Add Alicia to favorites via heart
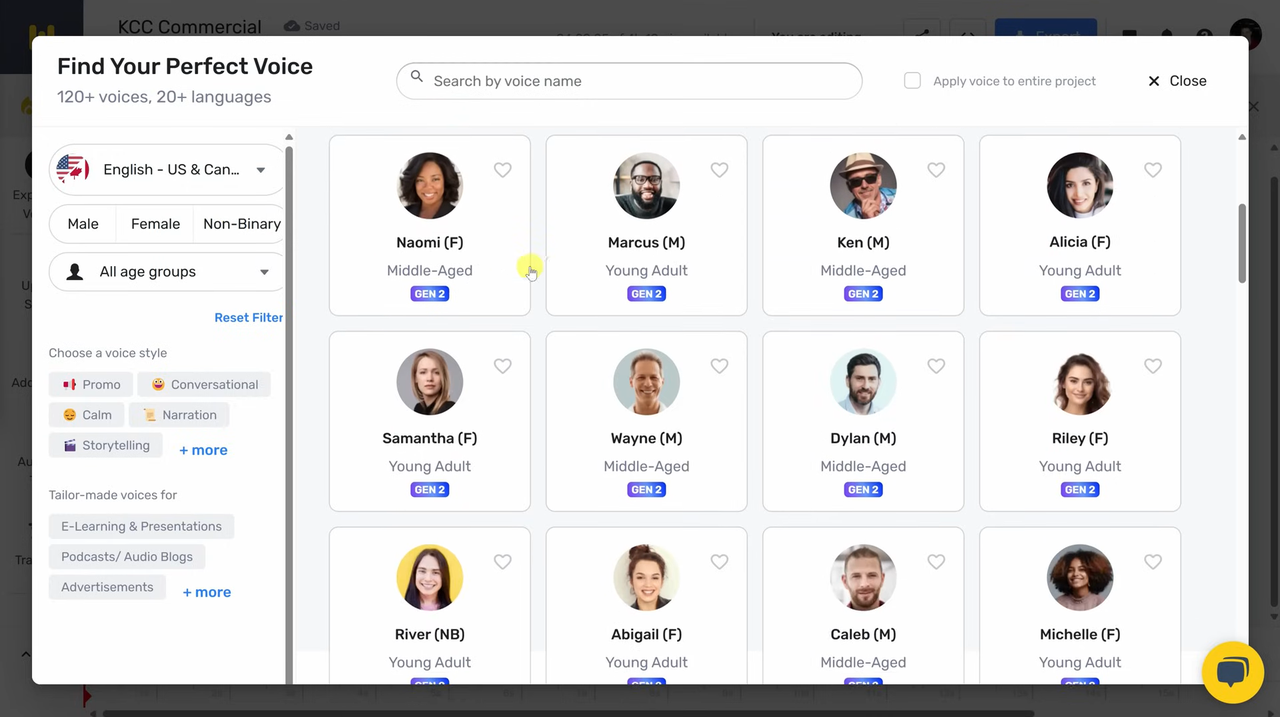This screenshot has width=1280, height=717. (1153, 170)
